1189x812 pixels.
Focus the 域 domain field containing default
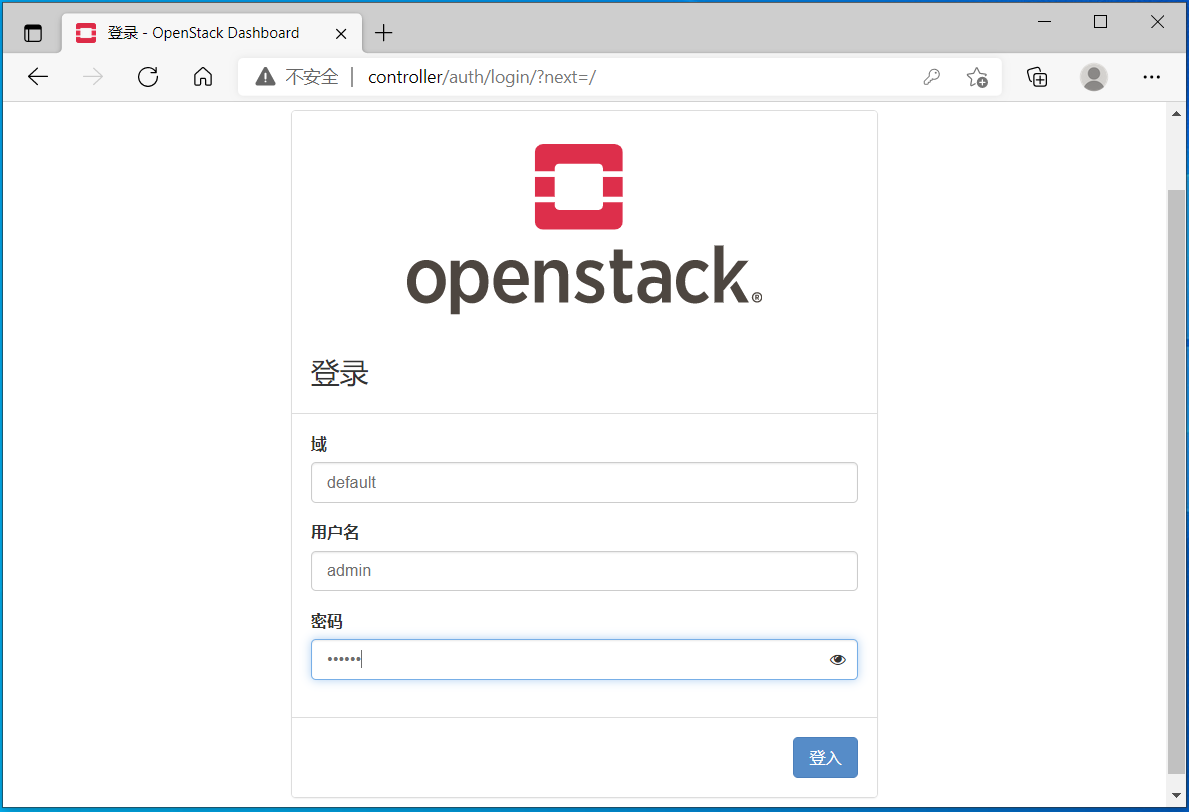coord(584,482)
